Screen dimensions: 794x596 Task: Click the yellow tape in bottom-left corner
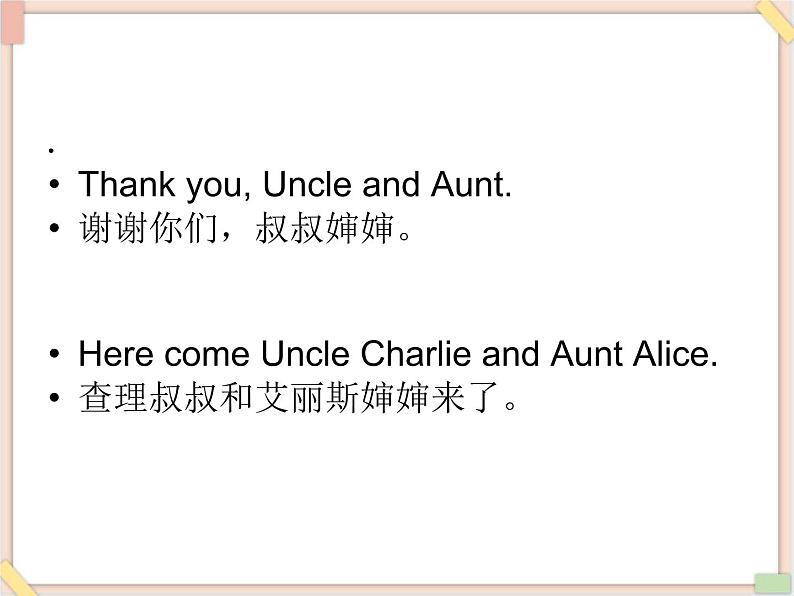coord(18,582)
